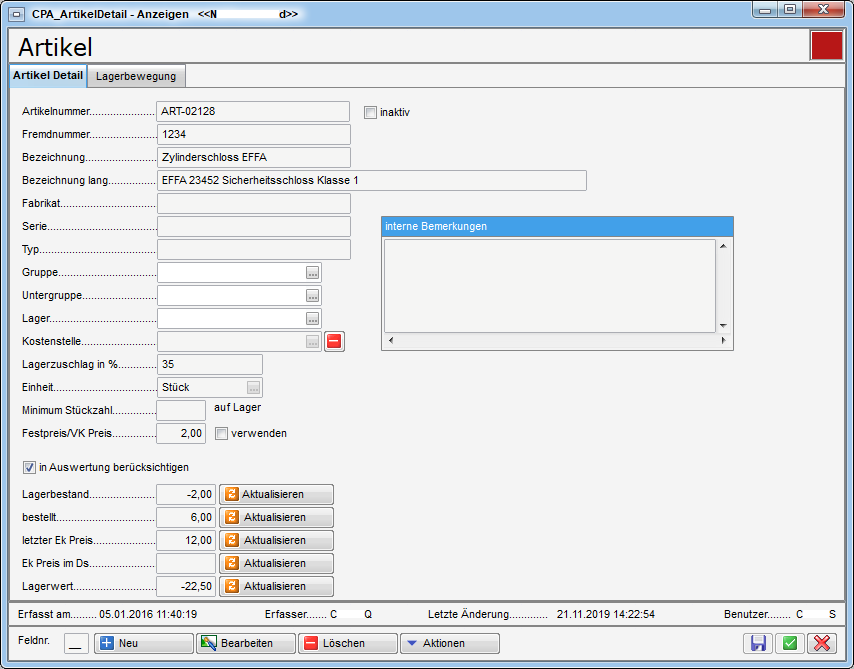This screenshot has width=854, height=669.
Task: Click the green checkmark confirm icon
Action: click(789, 644)
